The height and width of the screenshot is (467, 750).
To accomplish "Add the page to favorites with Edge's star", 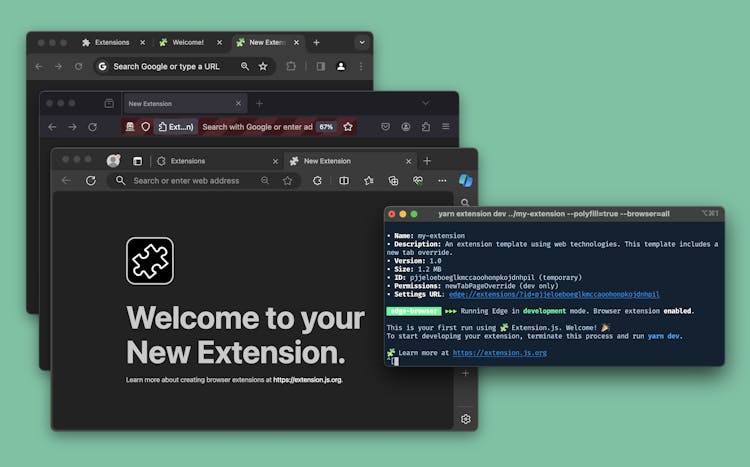I will (287, 180).
